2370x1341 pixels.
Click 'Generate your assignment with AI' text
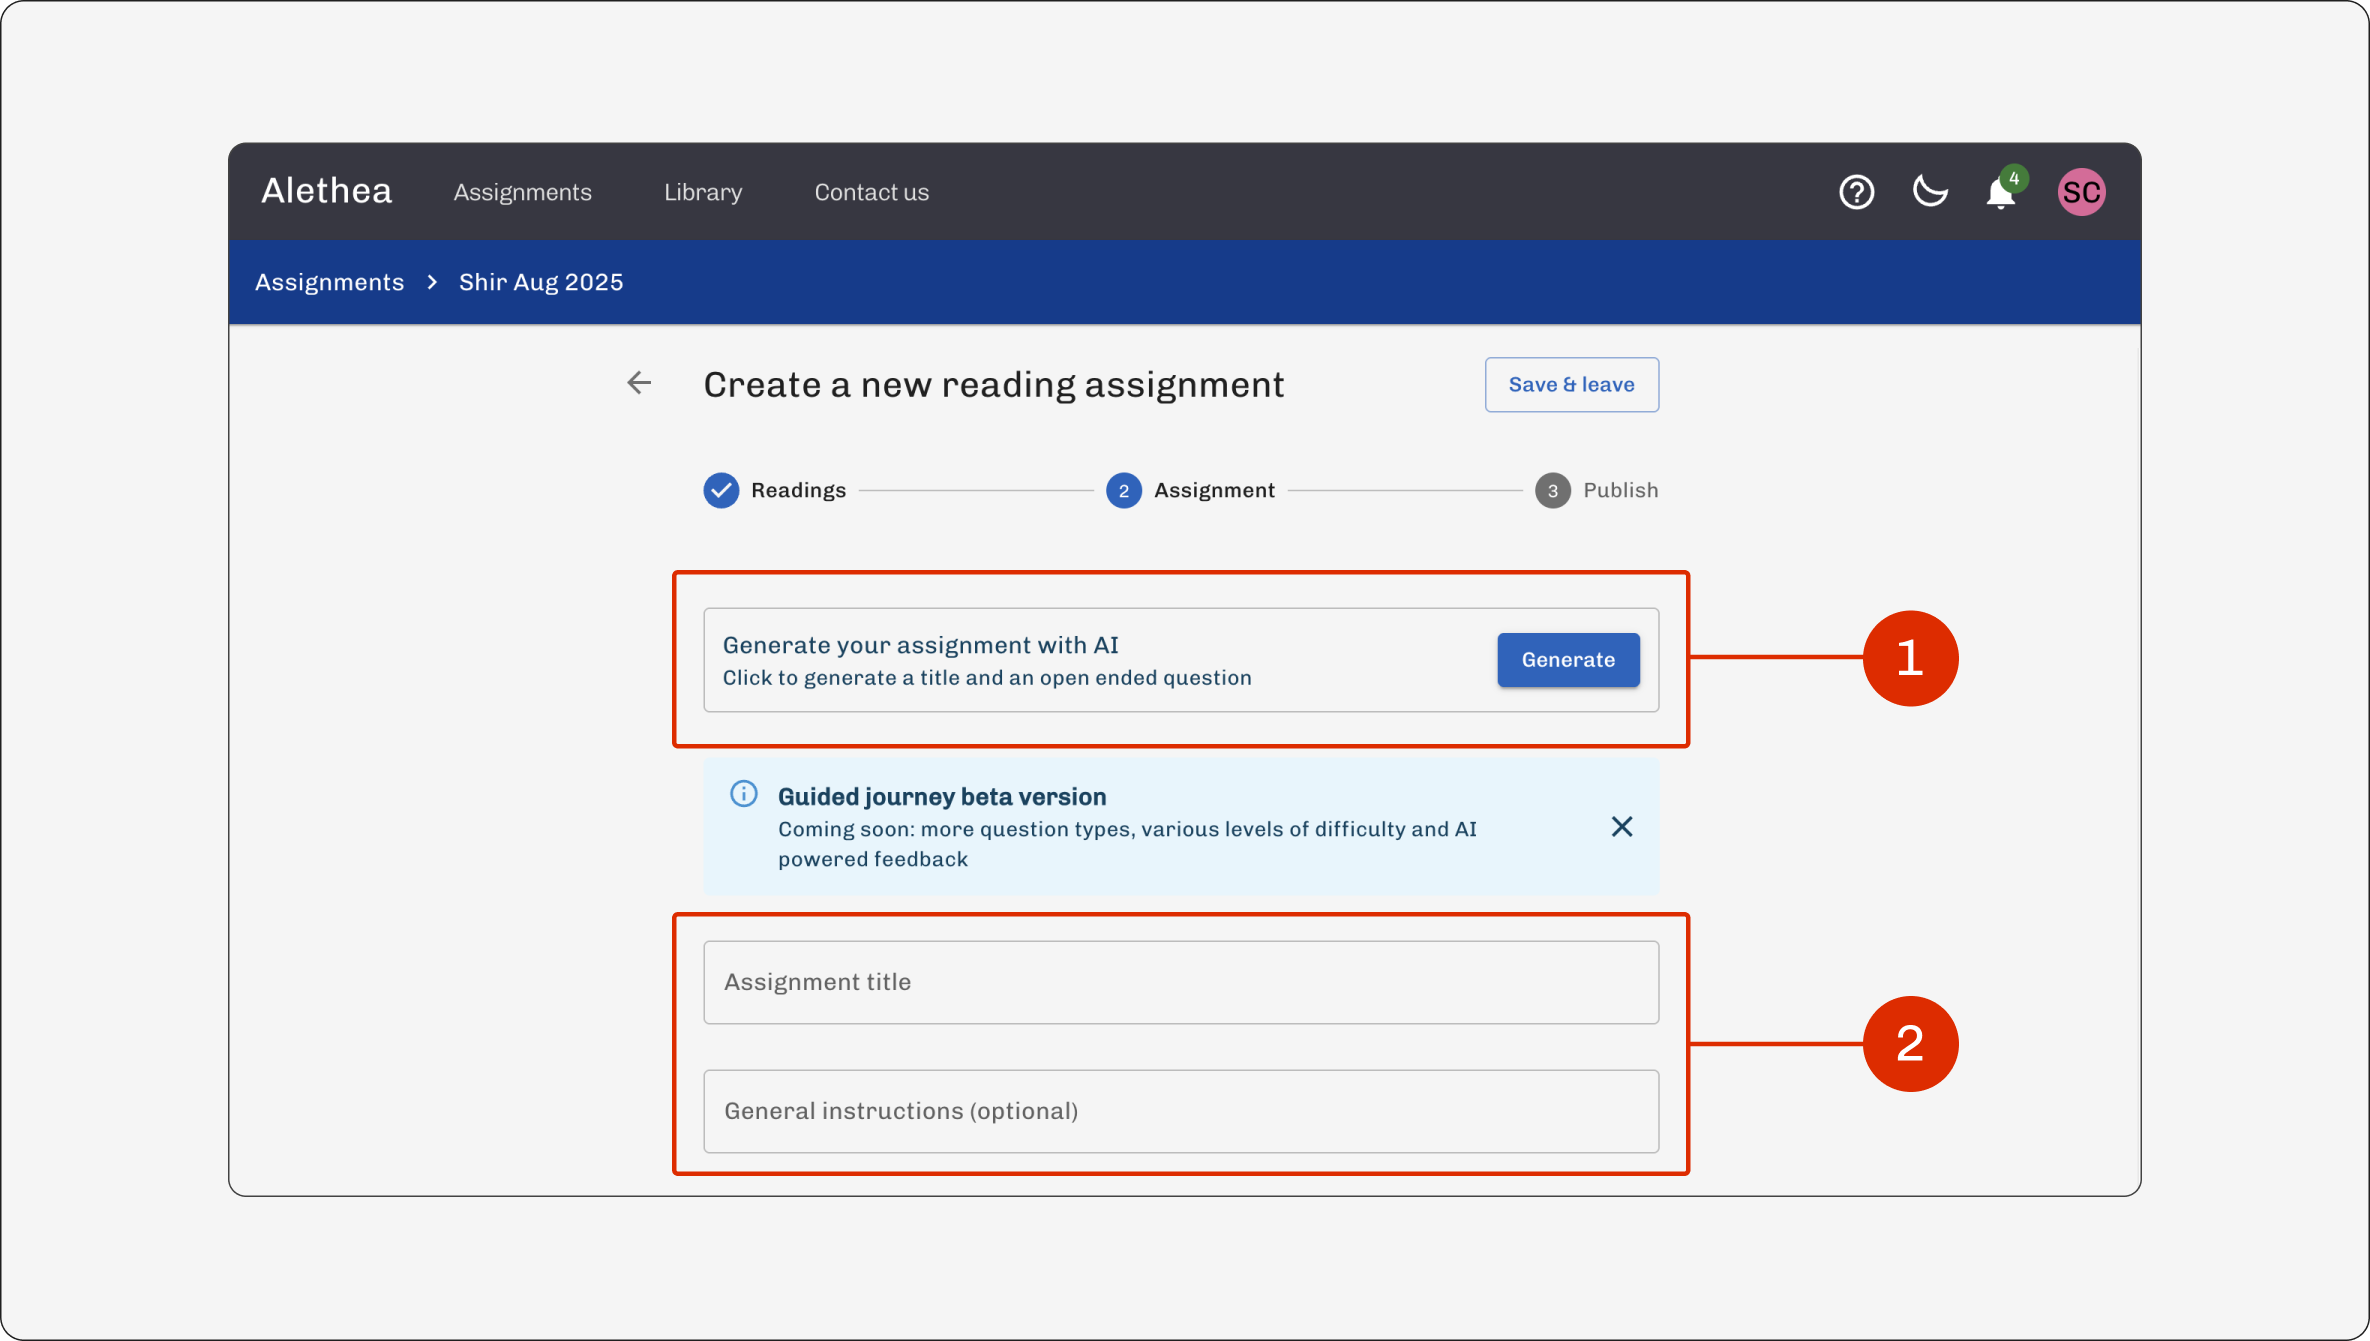pyautogui.click(x=921, y=645)
